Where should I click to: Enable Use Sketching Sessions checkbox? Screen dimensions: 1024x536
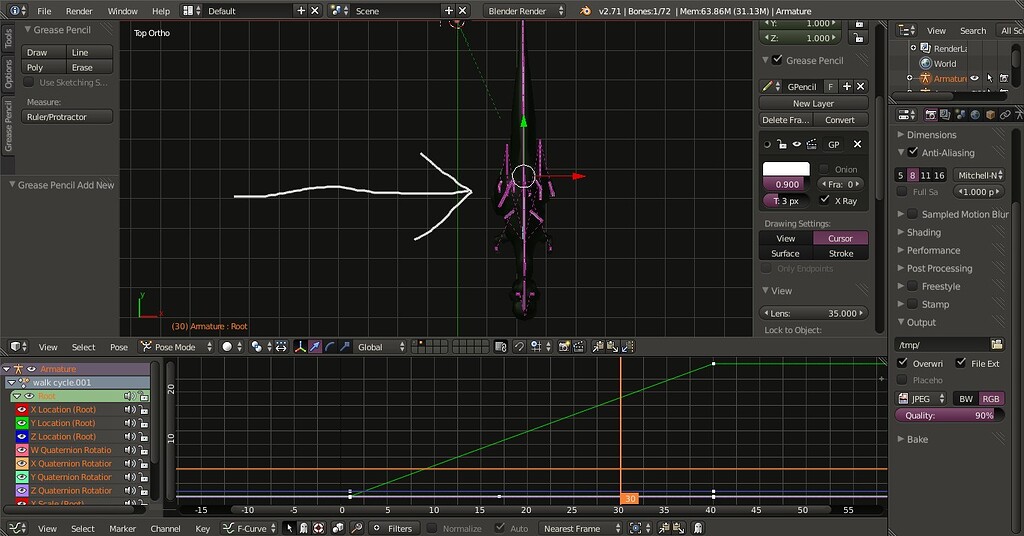coord(29,82)
